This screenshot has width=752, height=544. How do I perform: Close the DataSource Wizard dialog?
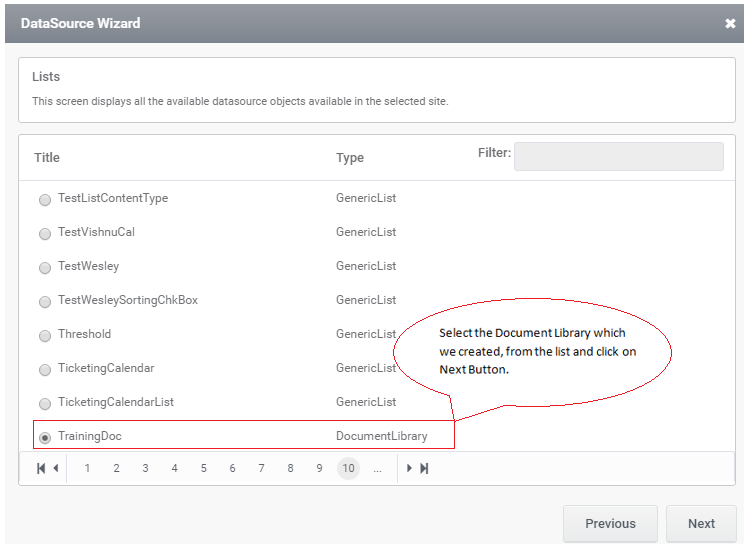click(x=730, y=23)
